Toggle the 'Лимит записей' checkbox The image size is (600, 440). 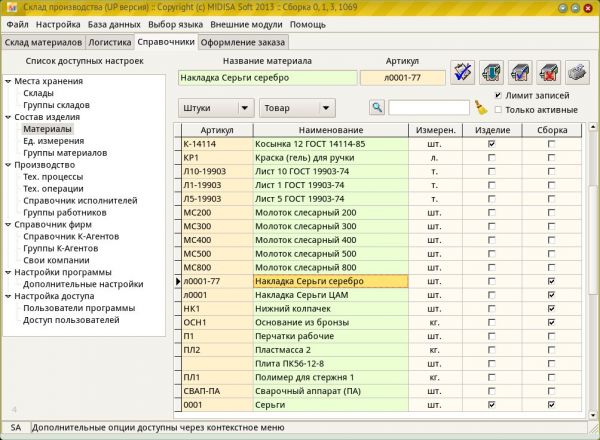tap(499, 96)
